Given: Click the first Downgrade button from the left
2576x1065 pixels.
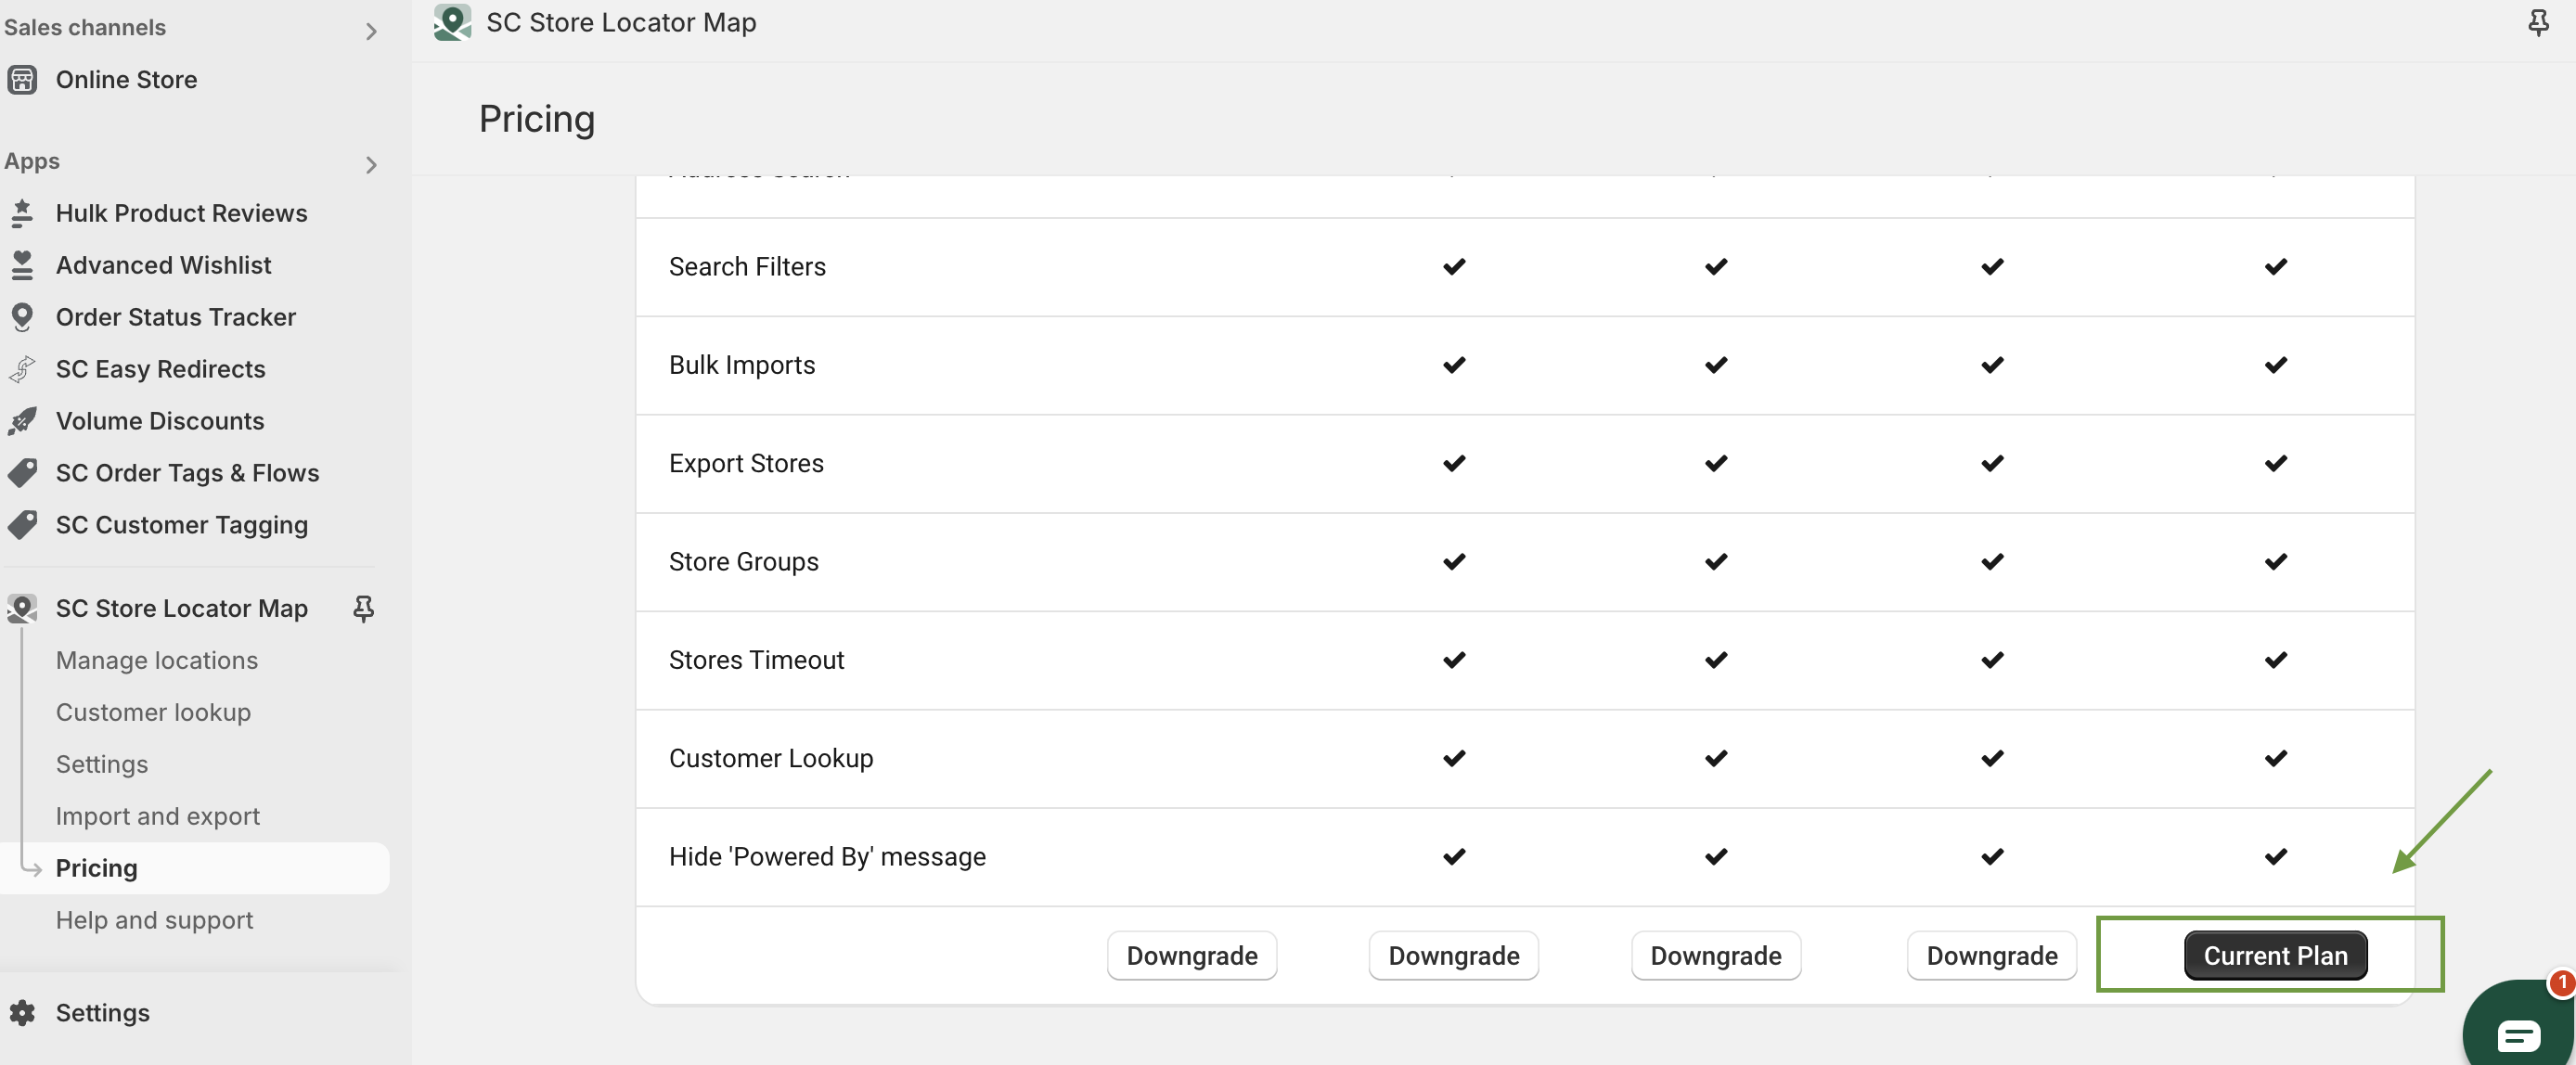Looking at the screenshot, I should coord(1192,956).
